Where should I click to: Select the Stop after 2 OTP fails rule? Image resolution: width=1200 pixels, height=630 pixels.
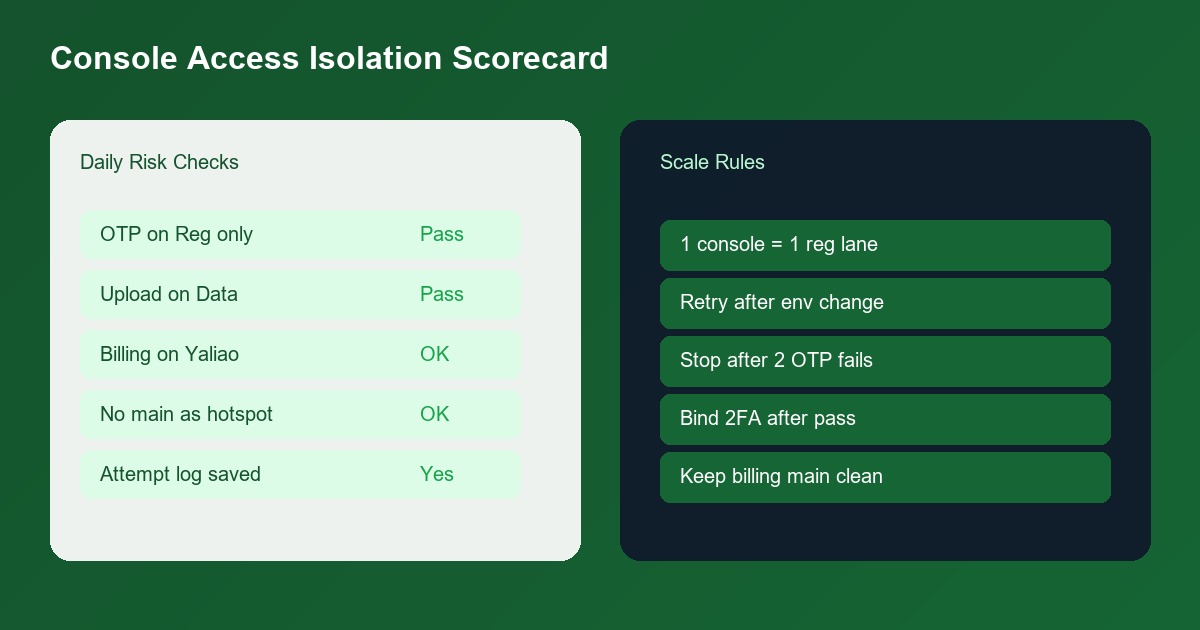[x=885, y=361]
